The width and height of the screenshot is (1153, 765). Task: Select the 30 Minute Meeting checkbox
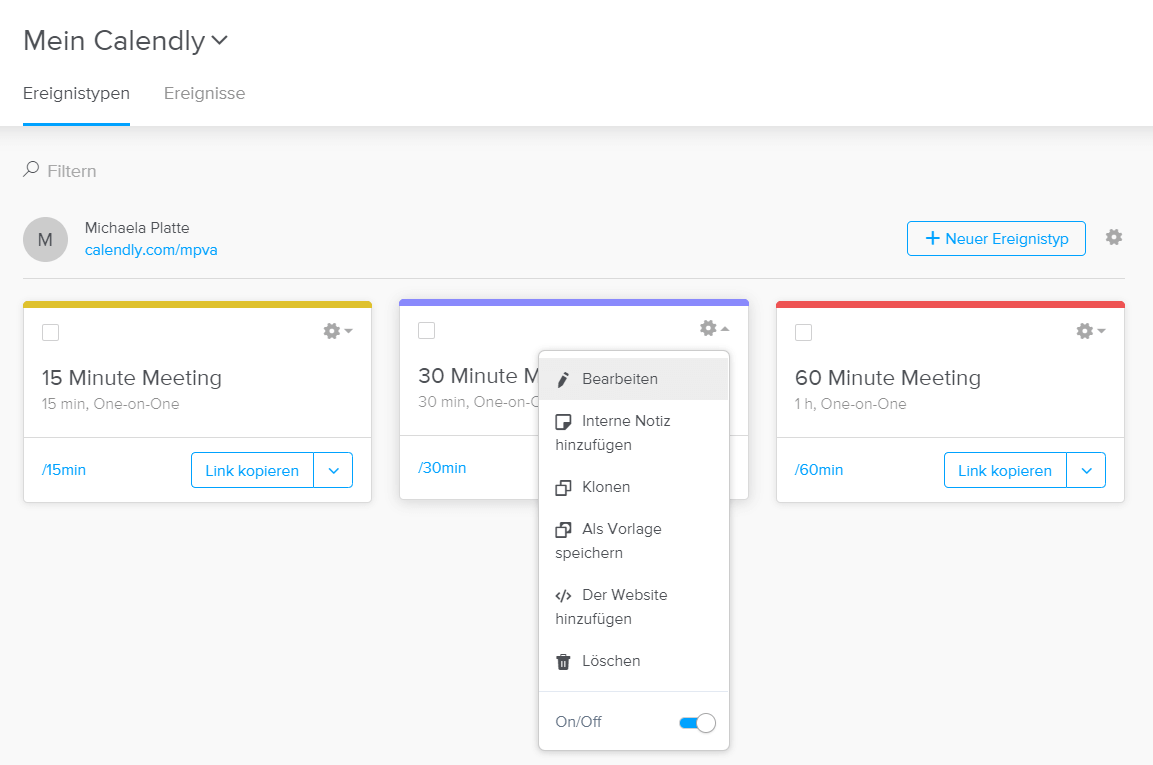426,330
